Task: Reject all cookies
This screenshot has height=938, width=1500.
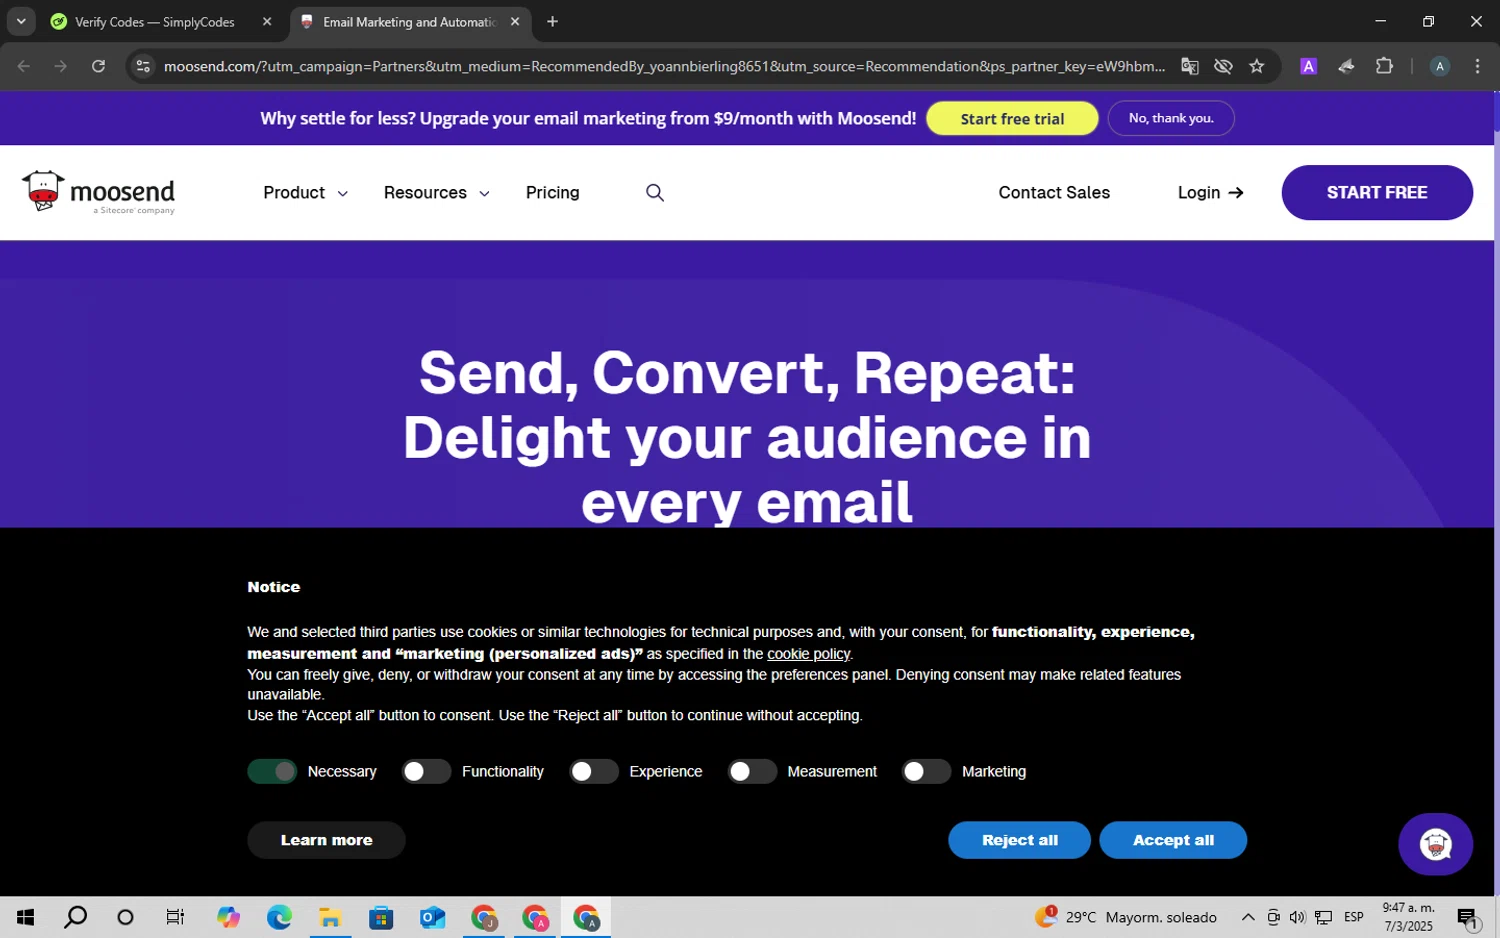Action: point(1019,840)
